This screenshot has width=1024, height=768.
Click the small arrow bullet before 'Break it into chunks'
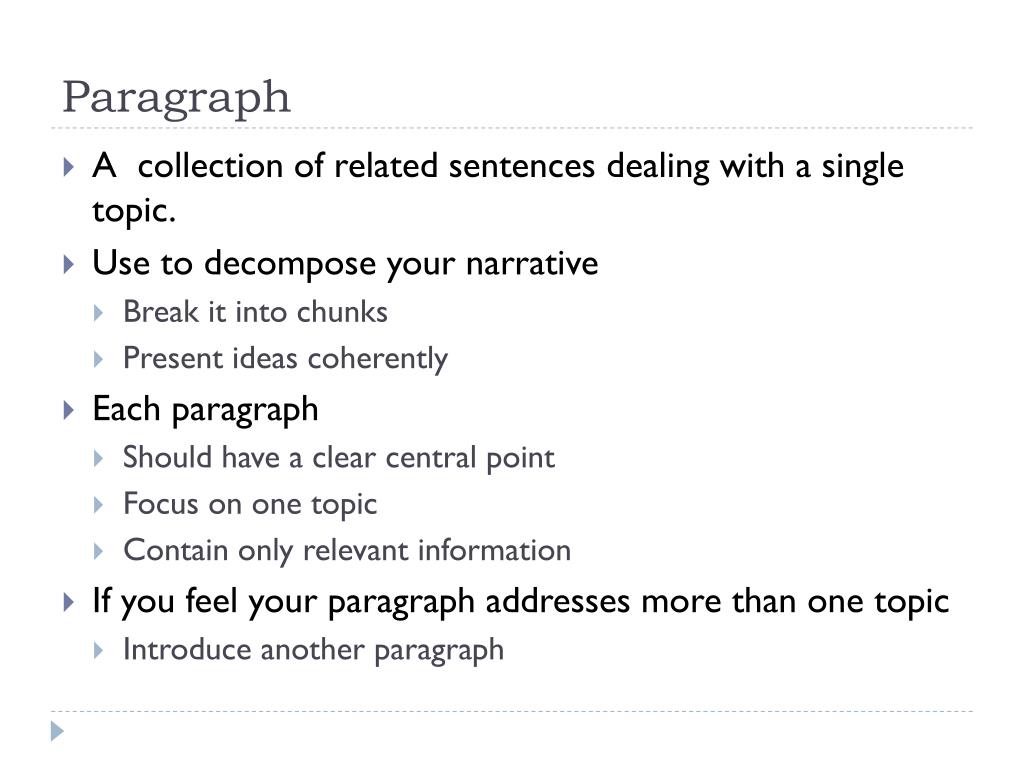pyautogui.click(x=99, y=313)
